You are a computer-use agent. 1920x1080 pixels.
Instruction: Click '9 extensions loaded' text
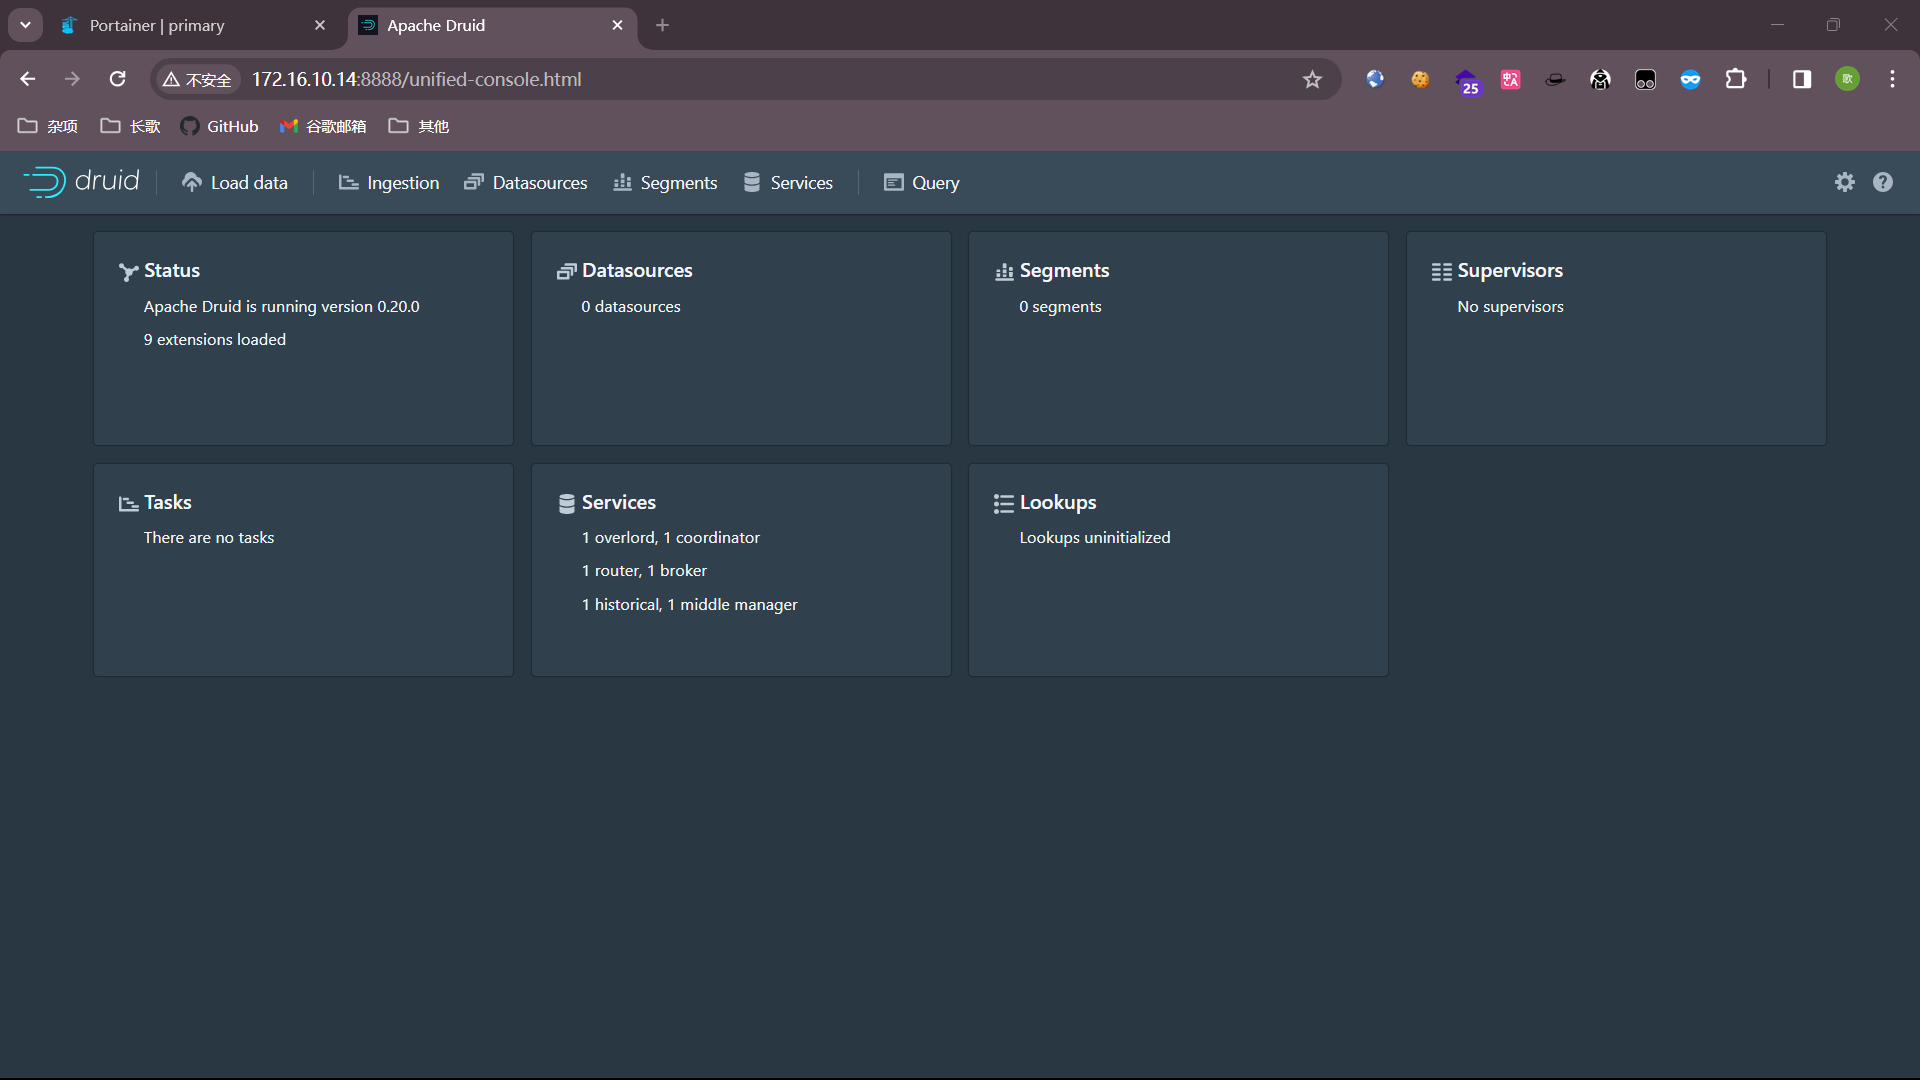pos(215,339)
